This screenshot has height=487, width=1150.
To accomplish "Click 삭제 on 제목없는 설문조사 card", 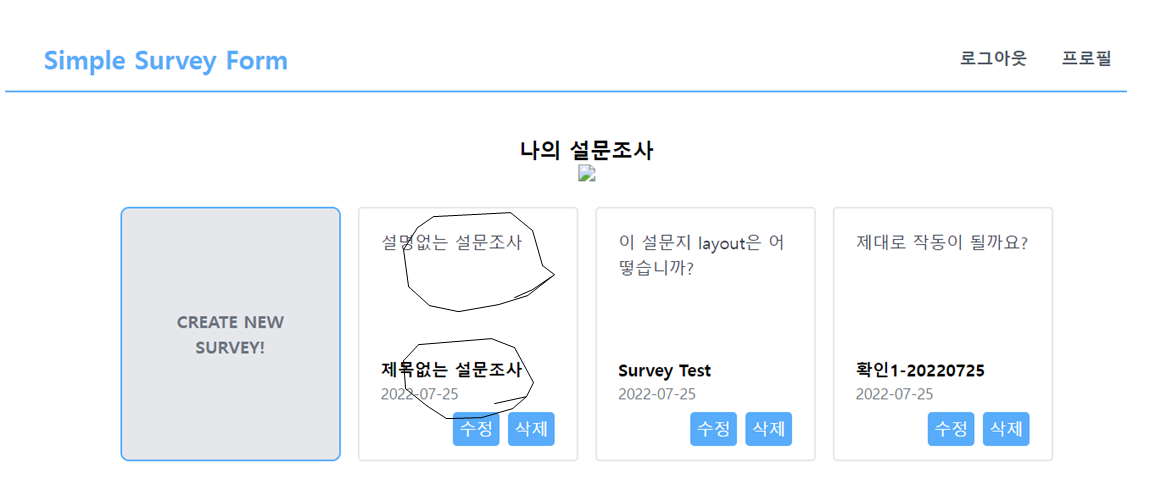I will pyautogui.click(x=531, y=429).
